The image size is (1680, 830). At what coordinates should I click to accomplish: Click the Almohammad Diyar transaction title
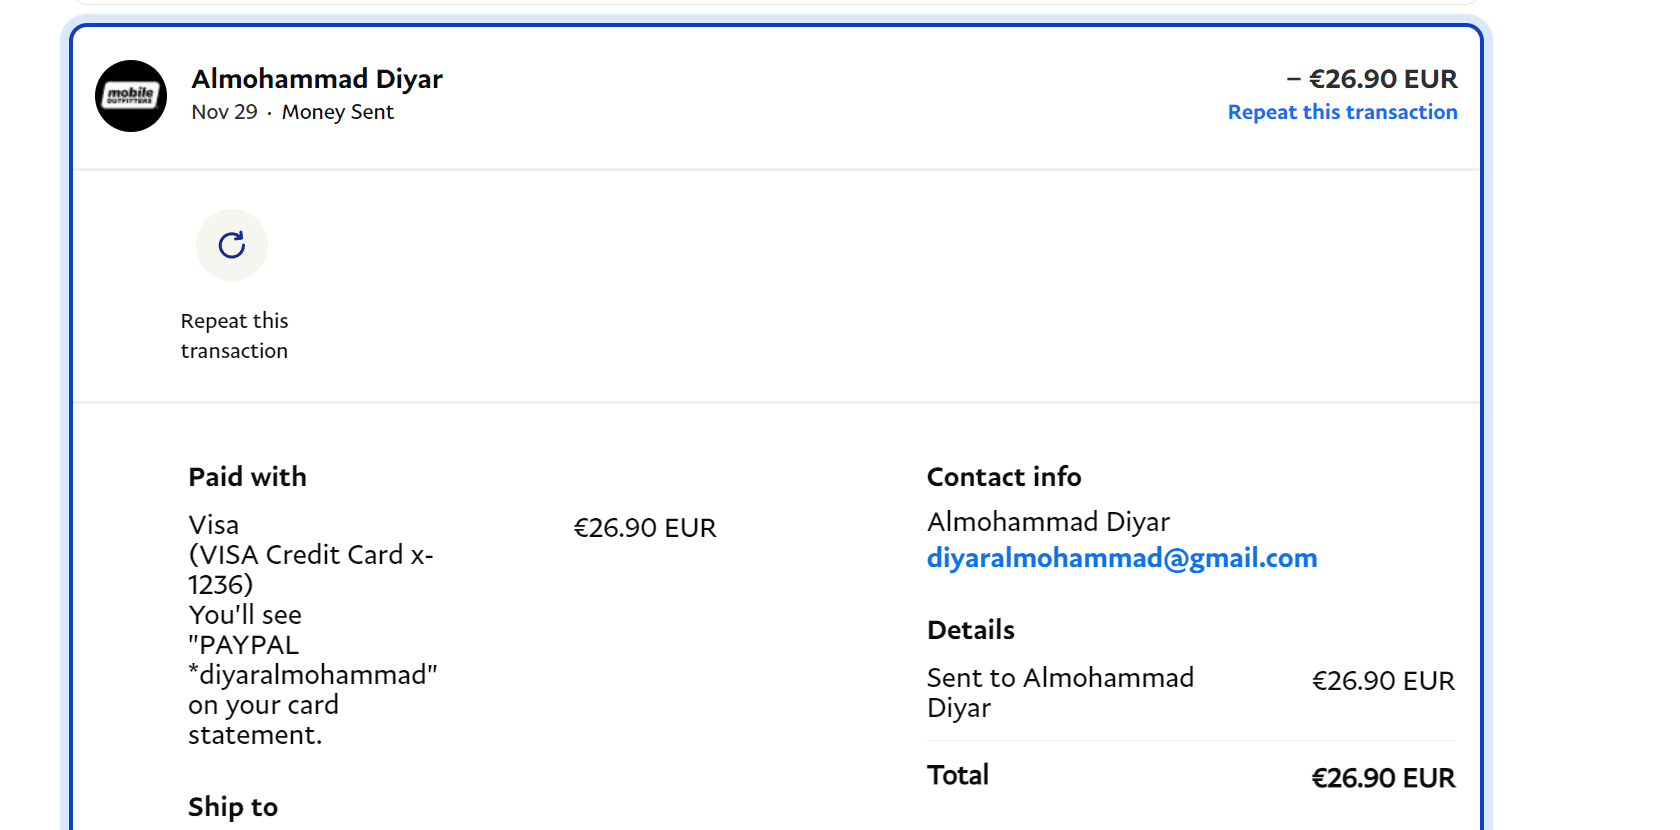(317, 79)
